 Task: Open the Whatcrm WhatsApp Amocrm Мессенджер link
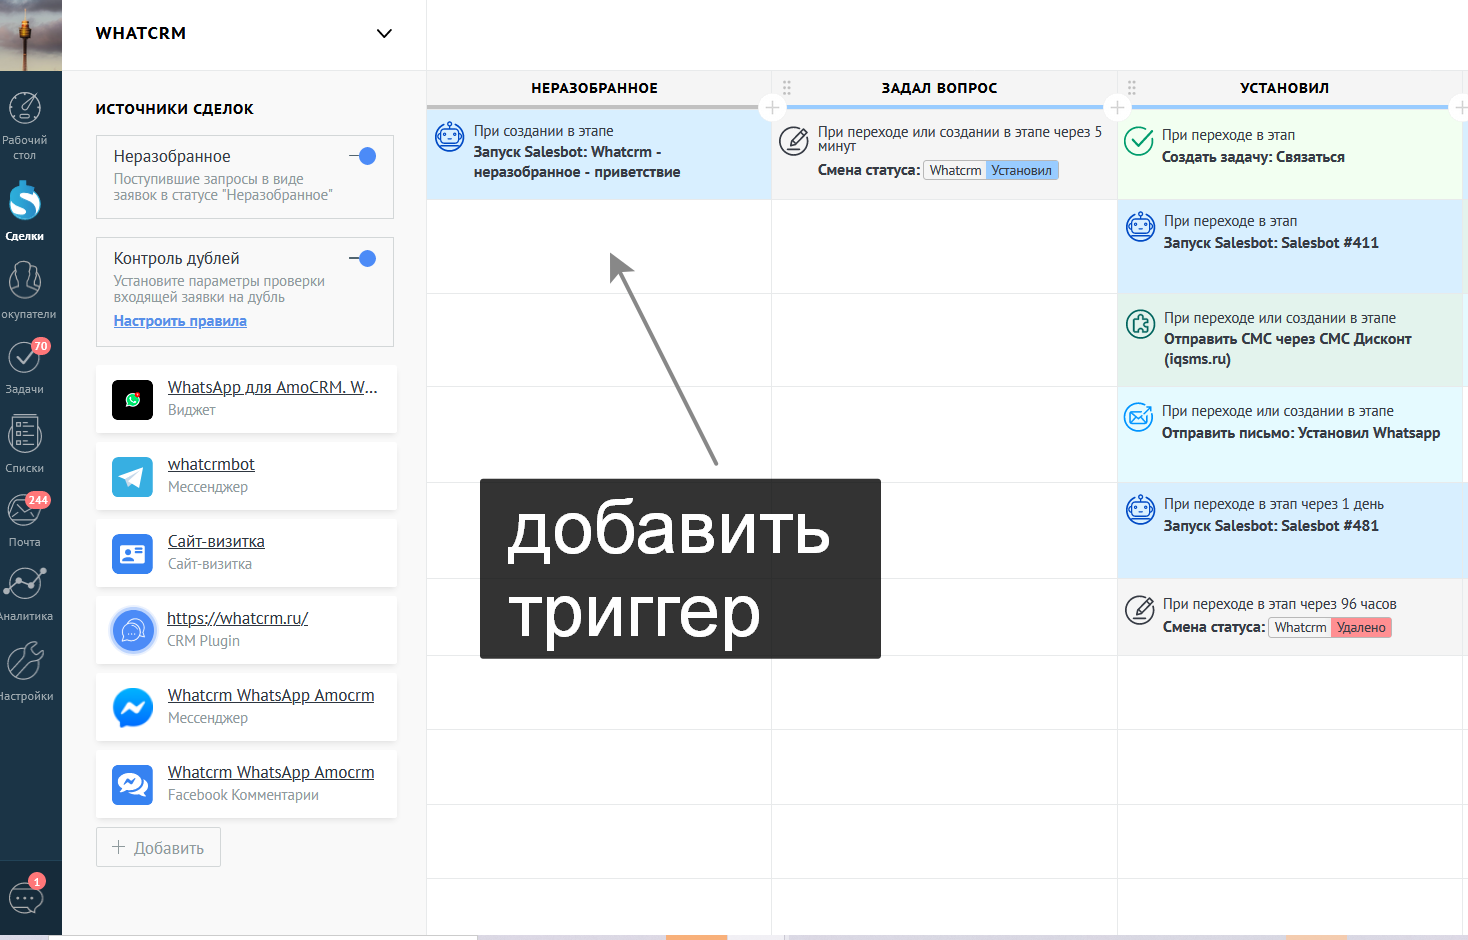pyautogui.click(x=271, y=695)
